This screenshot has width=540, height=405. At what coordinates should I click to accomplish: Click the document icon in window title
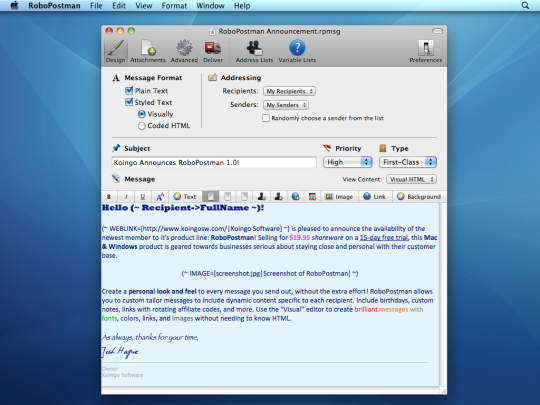click(212, 31)
